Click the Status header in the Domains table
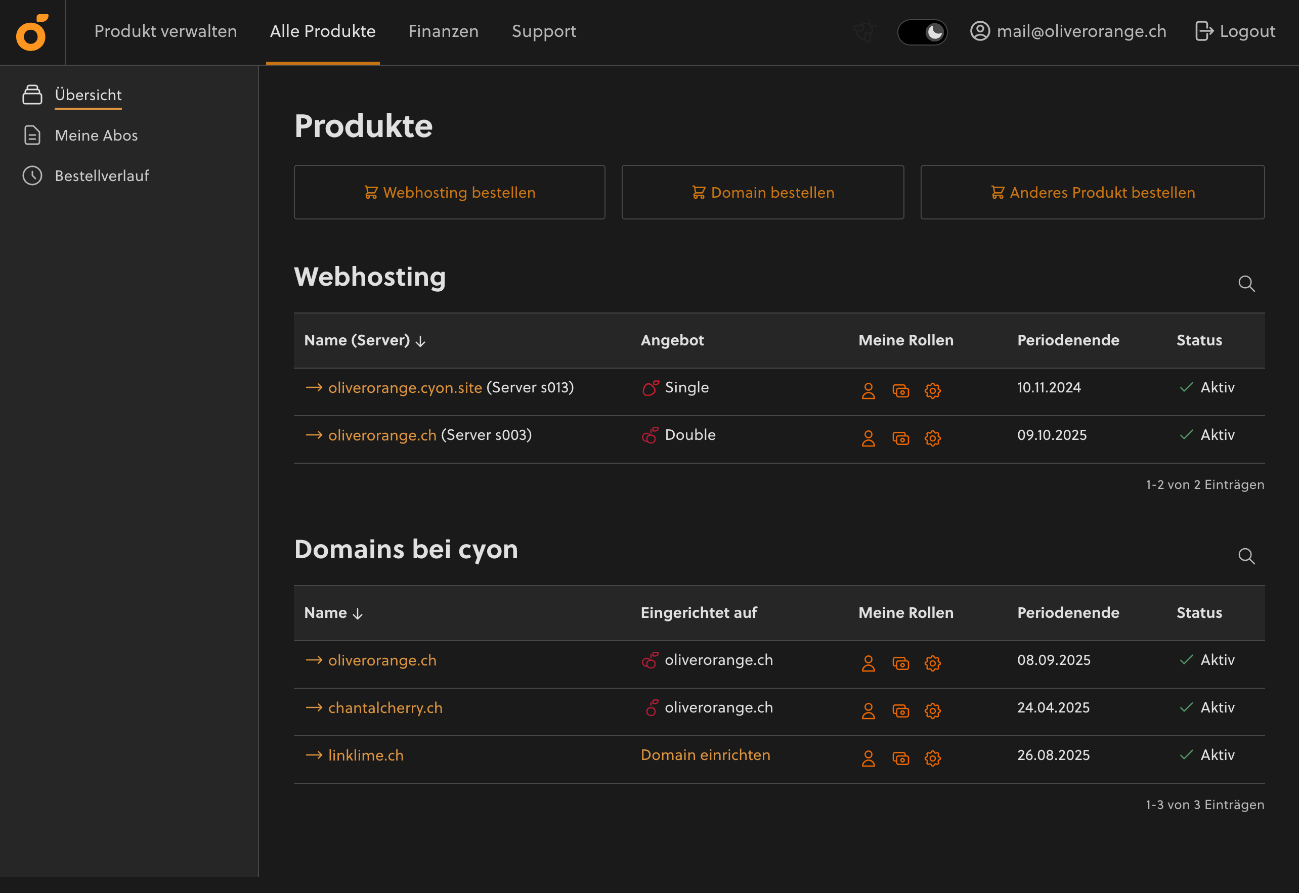The height and width of the screenshot is (893, 1299). (1199, 612)
